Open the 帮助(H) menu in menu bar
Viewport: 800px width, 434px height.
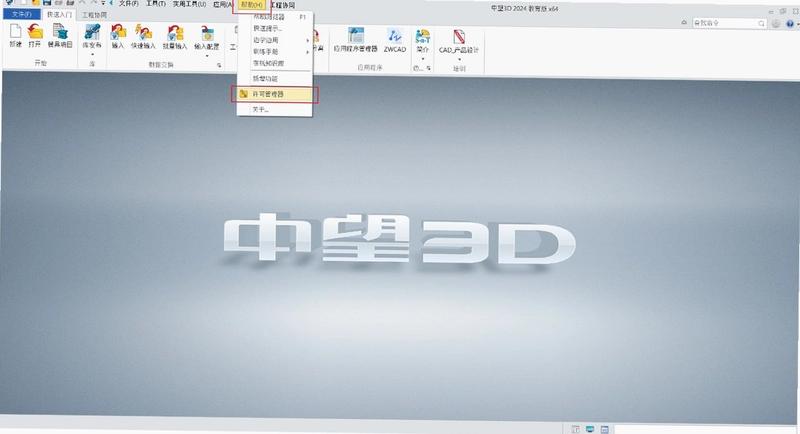pyautogui.click(x=252, y=5)
